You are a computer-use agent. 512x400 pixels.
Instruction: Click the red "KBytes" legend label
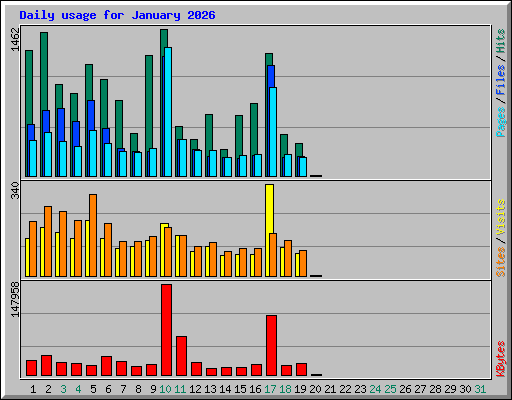pyautogui.click(x=500, y=359)
